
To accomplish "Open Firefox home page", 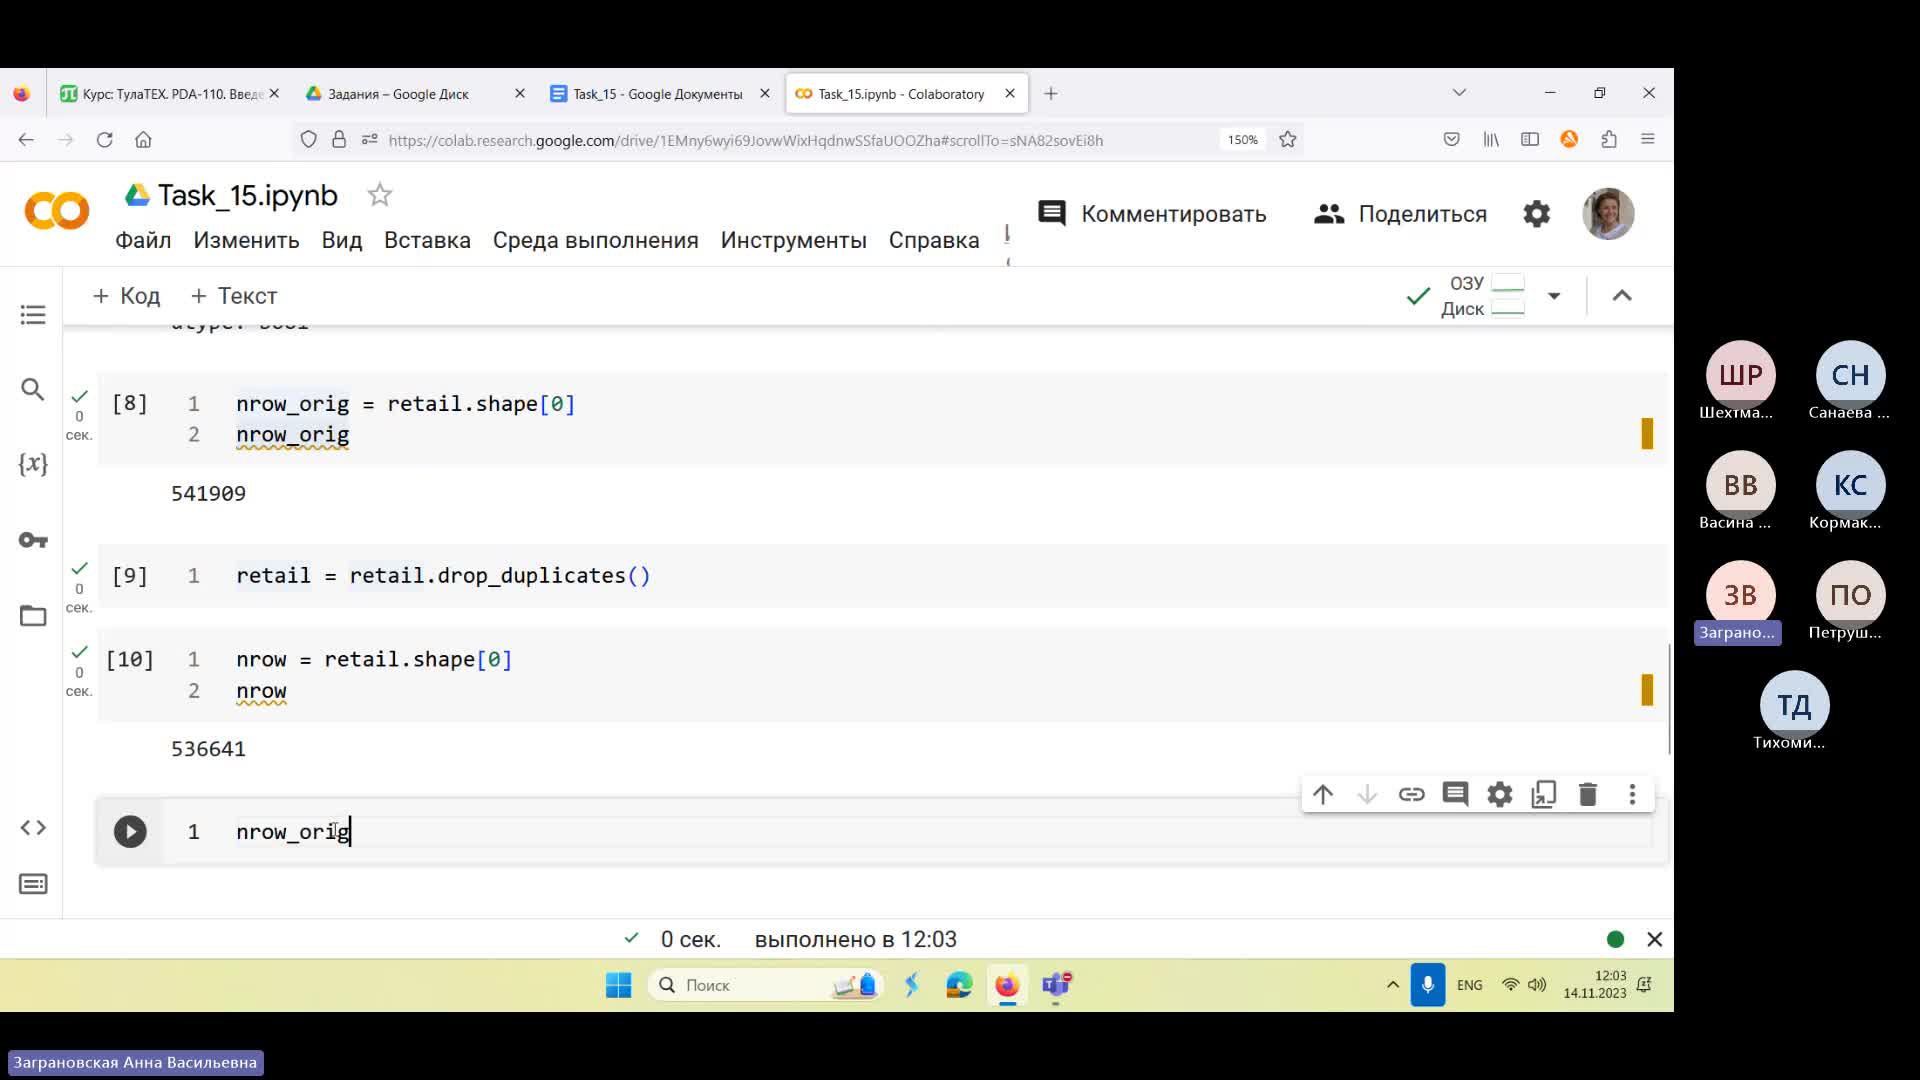I will coord(143,140).
